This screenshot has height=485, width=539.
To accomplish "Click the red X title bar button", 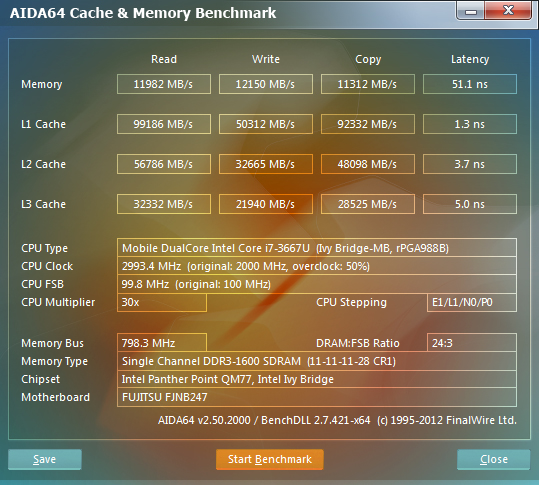I will pos(508,11).
